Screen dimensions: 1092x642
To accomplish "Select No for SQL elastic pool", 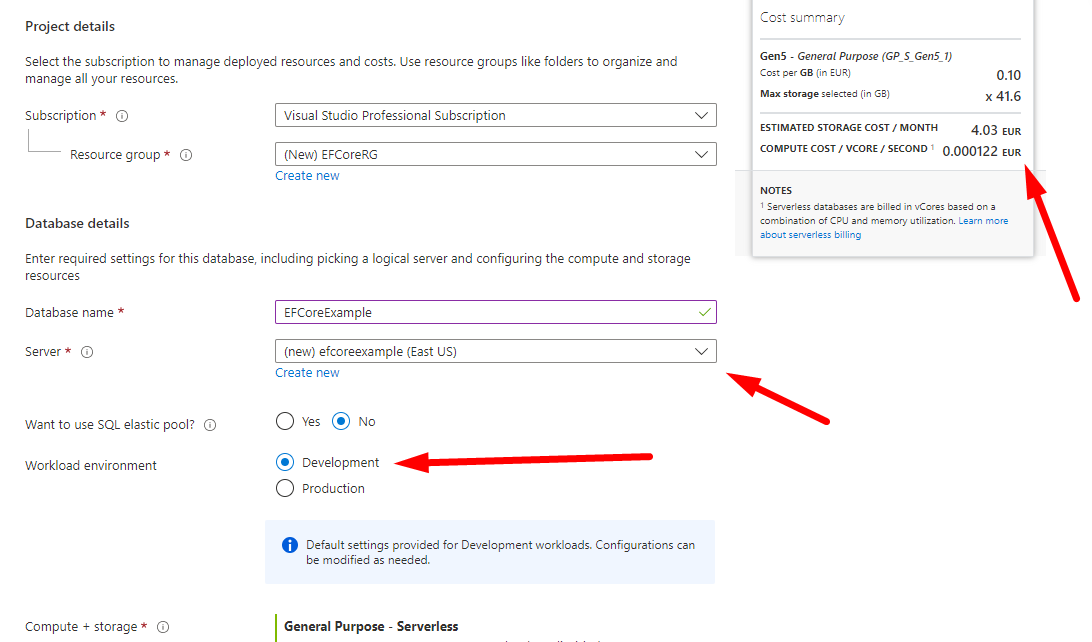I will 341,421.
